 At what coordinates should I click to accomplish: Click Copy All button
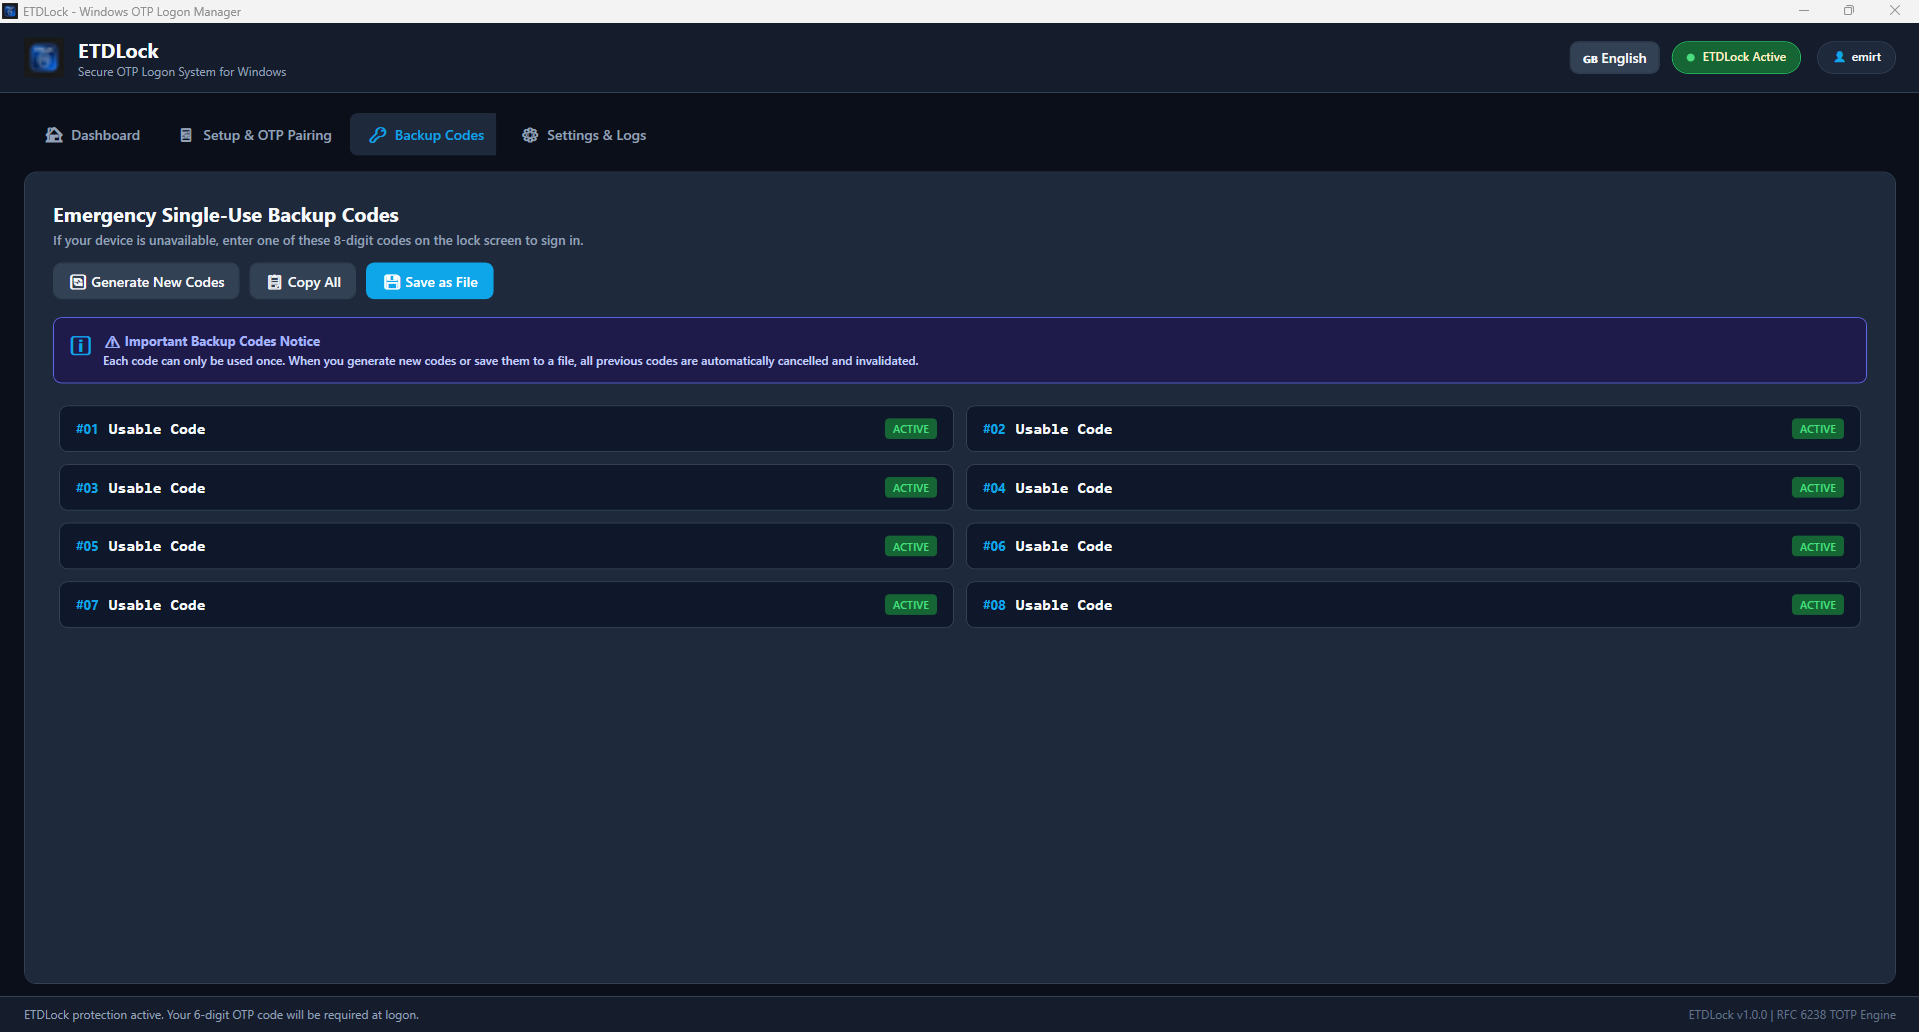pos(303,282)
